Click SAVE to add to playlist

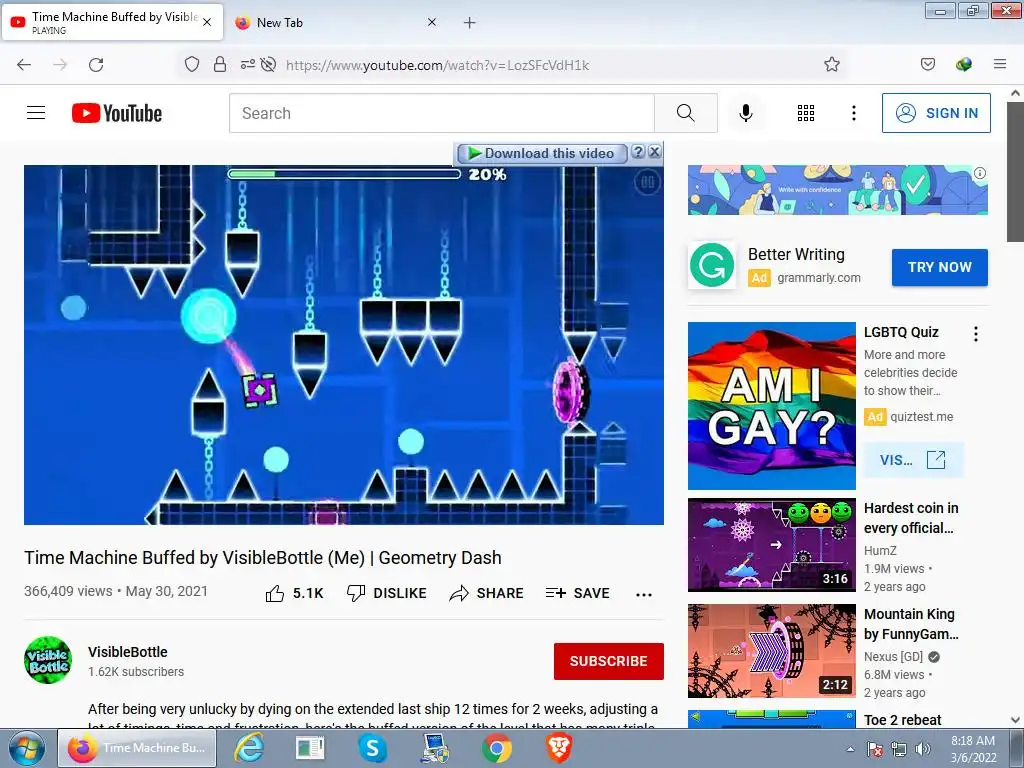577,593
